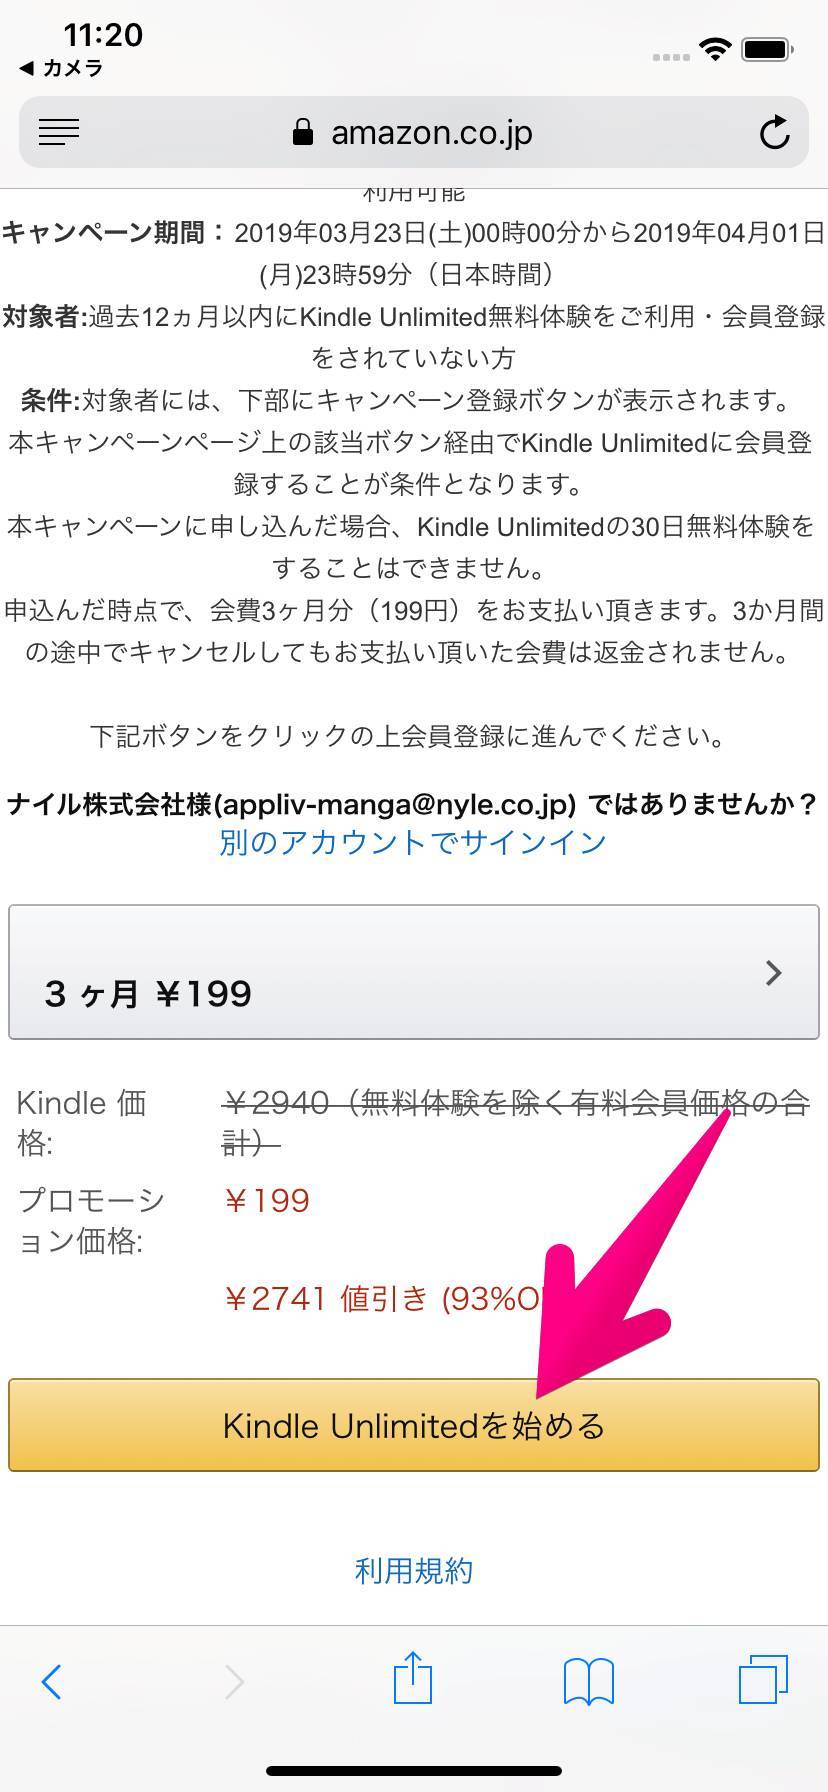Open the Safari share sheet icon
Screen dimensions: 828x1792
click(x=412, y=1677)
